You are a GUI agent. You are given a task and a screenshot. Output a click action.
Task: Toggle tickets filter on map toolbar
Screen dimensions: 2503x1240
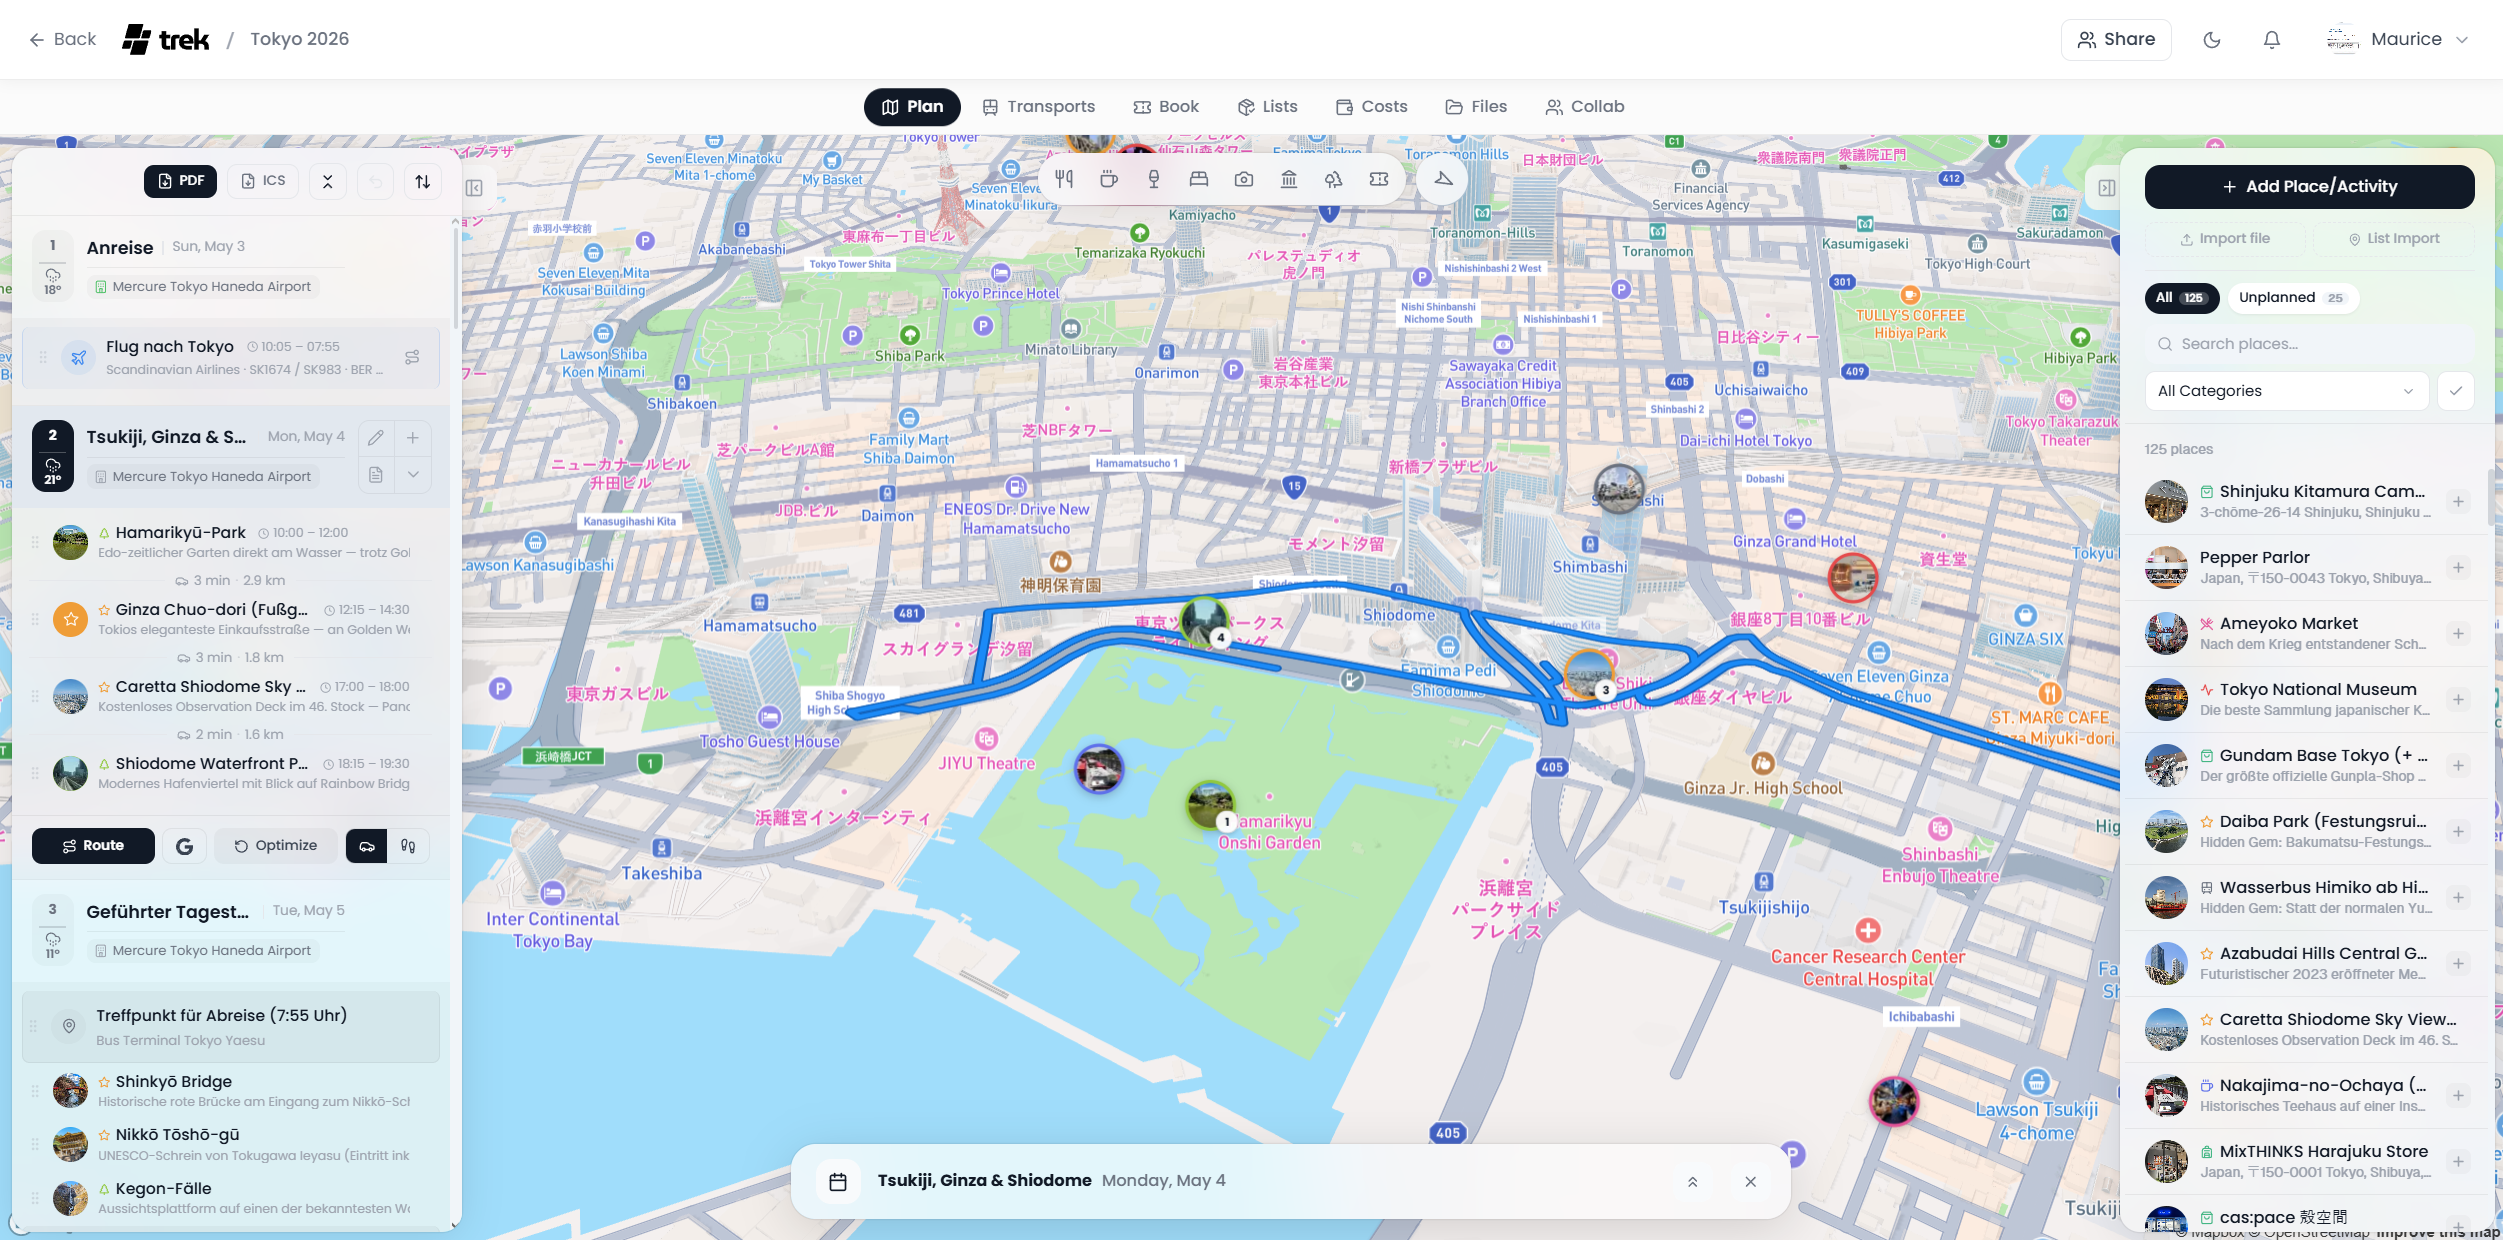(x=1379, y=179)
